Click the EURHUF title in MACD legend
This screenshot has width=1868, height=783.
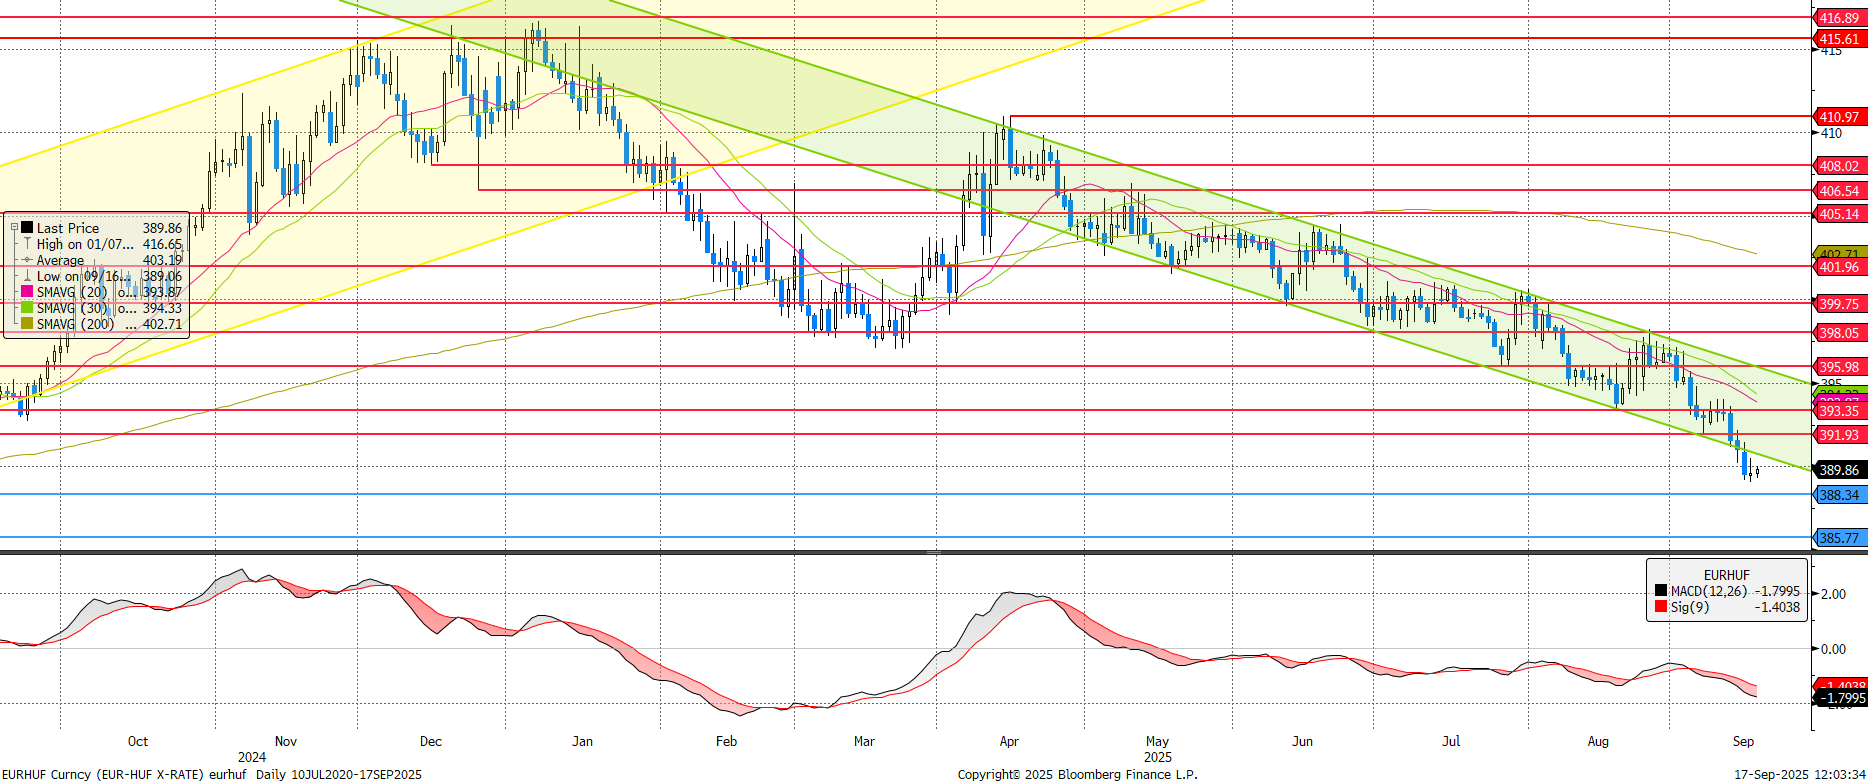tap(1727, 575)
